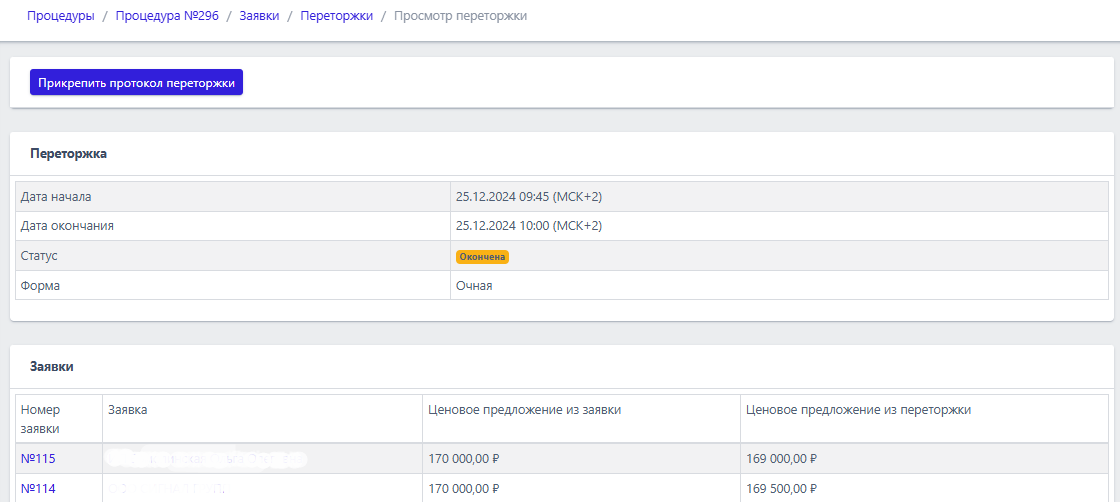
Task: Select the end date value 25.12.2024 10:00
Action: tap(528, 226)
